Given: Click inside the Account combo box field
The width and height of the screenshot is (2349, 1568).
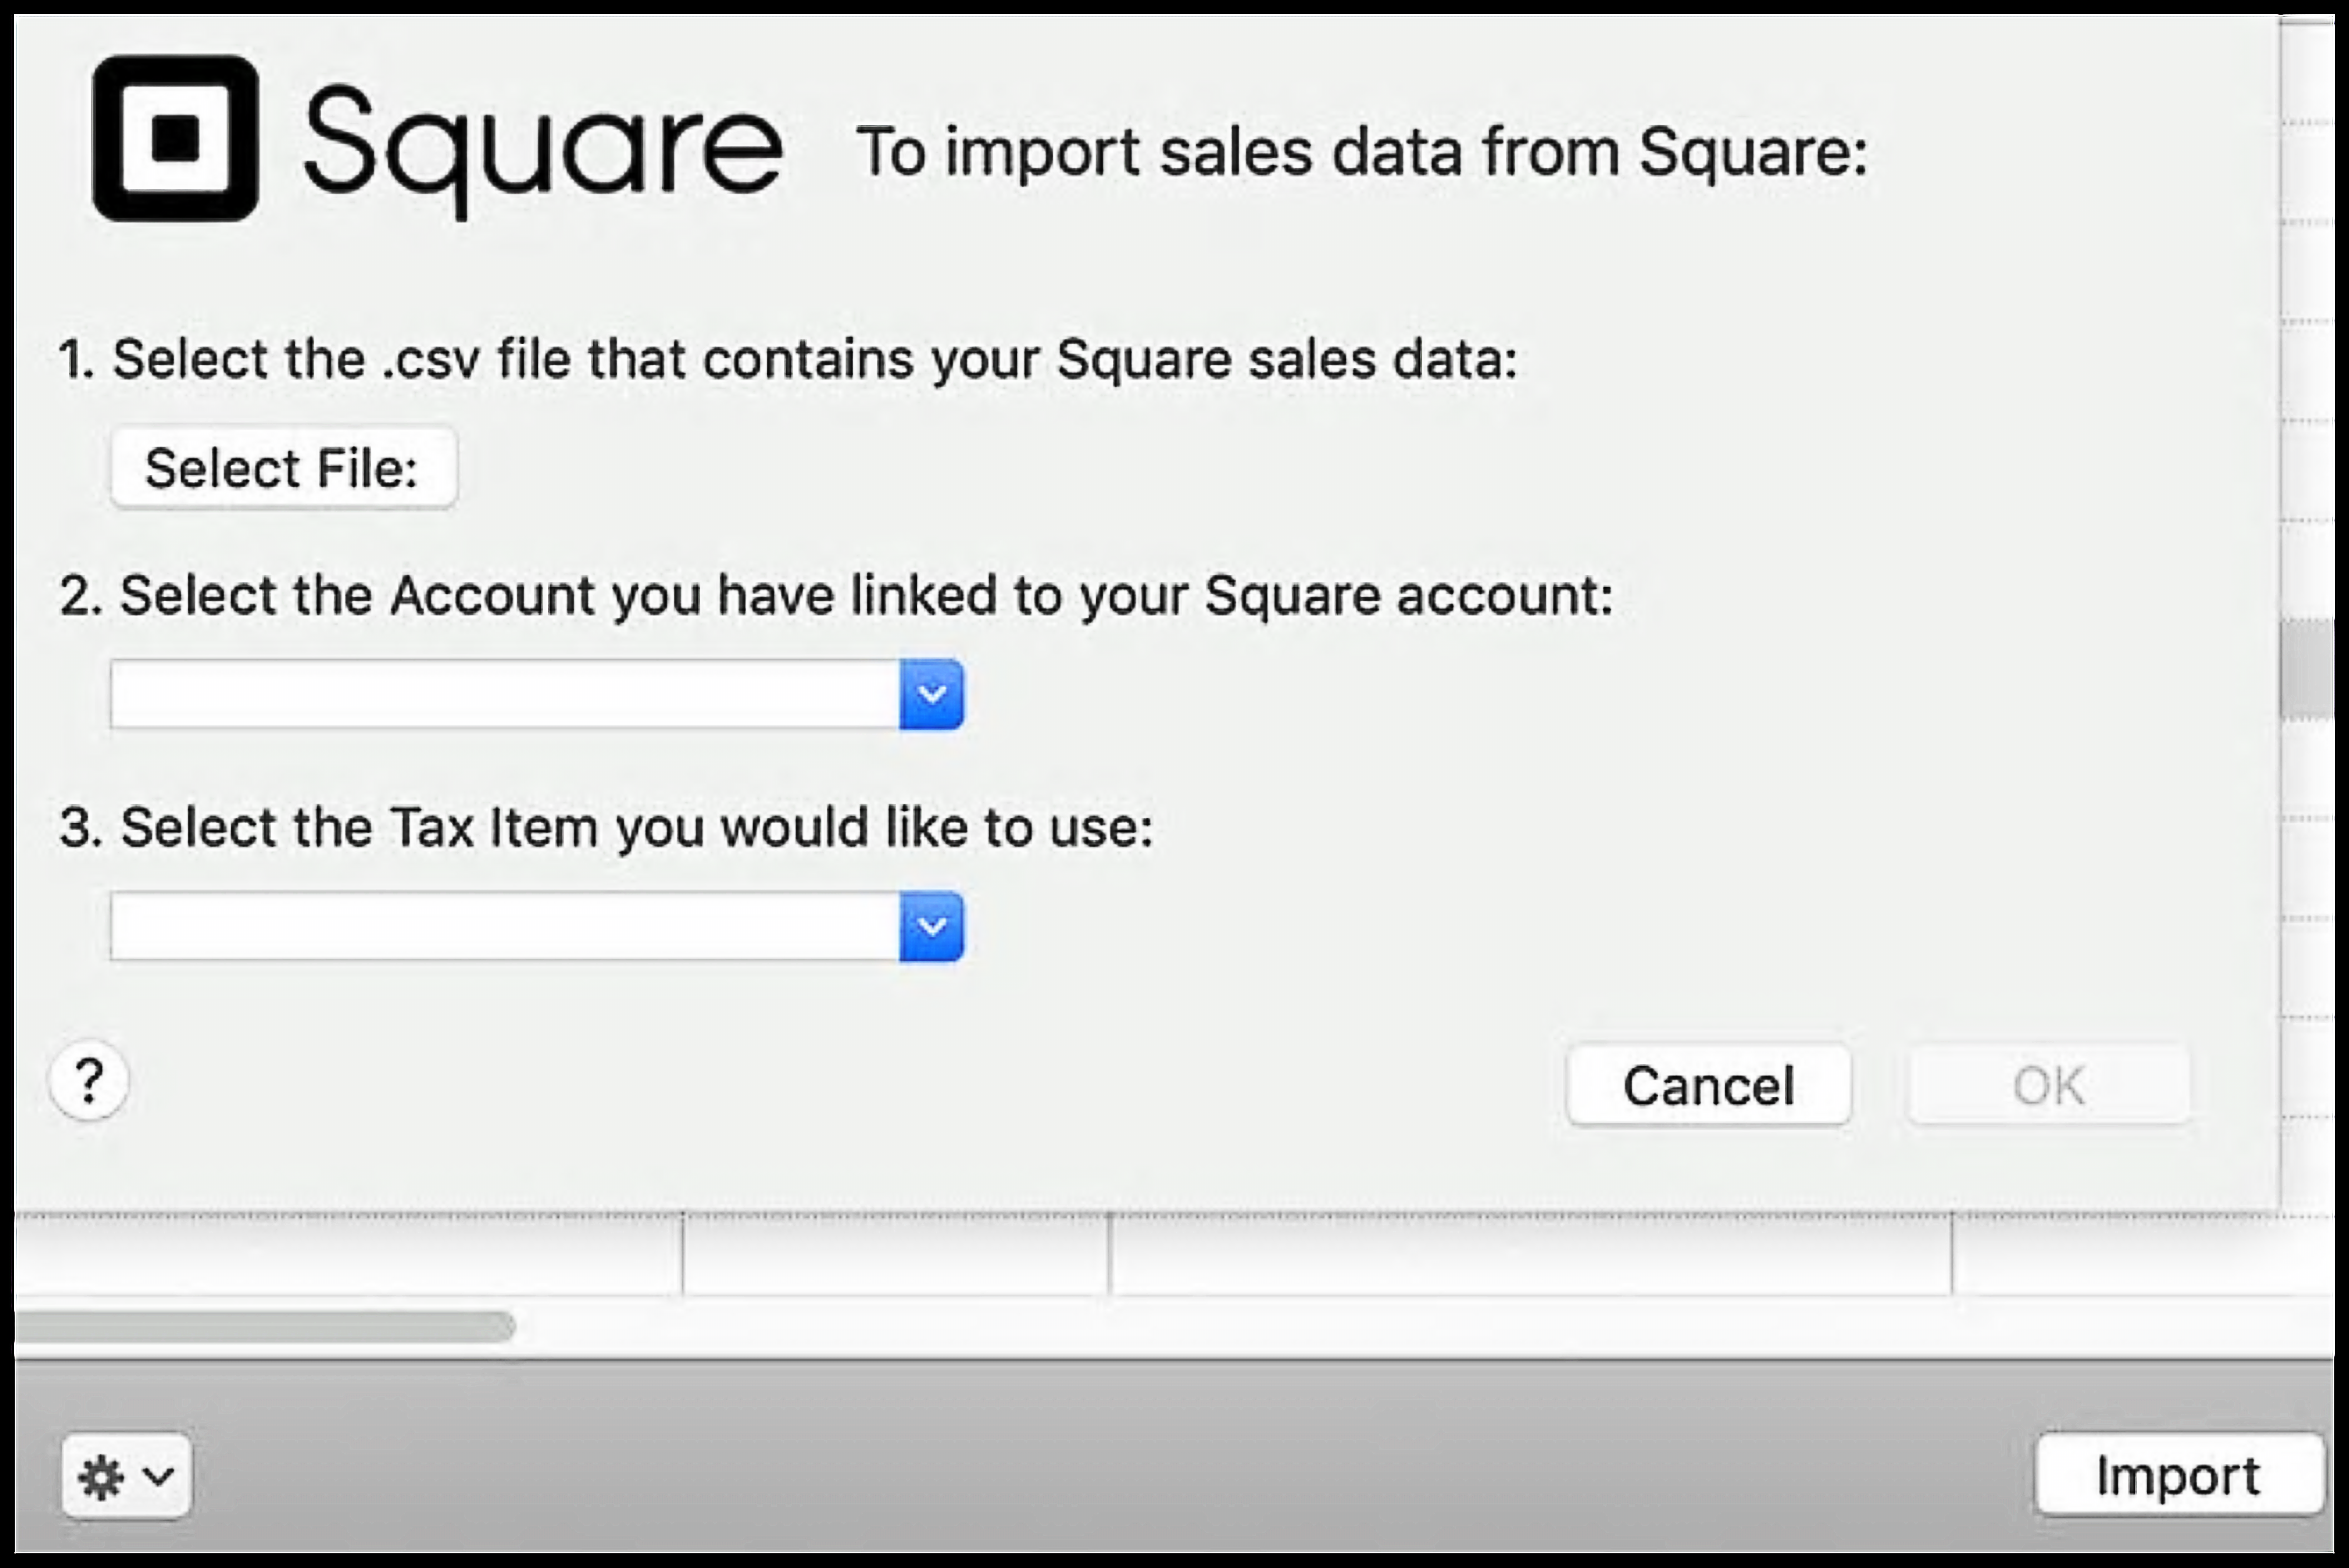Looking at the screenshot, I should 505,694.
